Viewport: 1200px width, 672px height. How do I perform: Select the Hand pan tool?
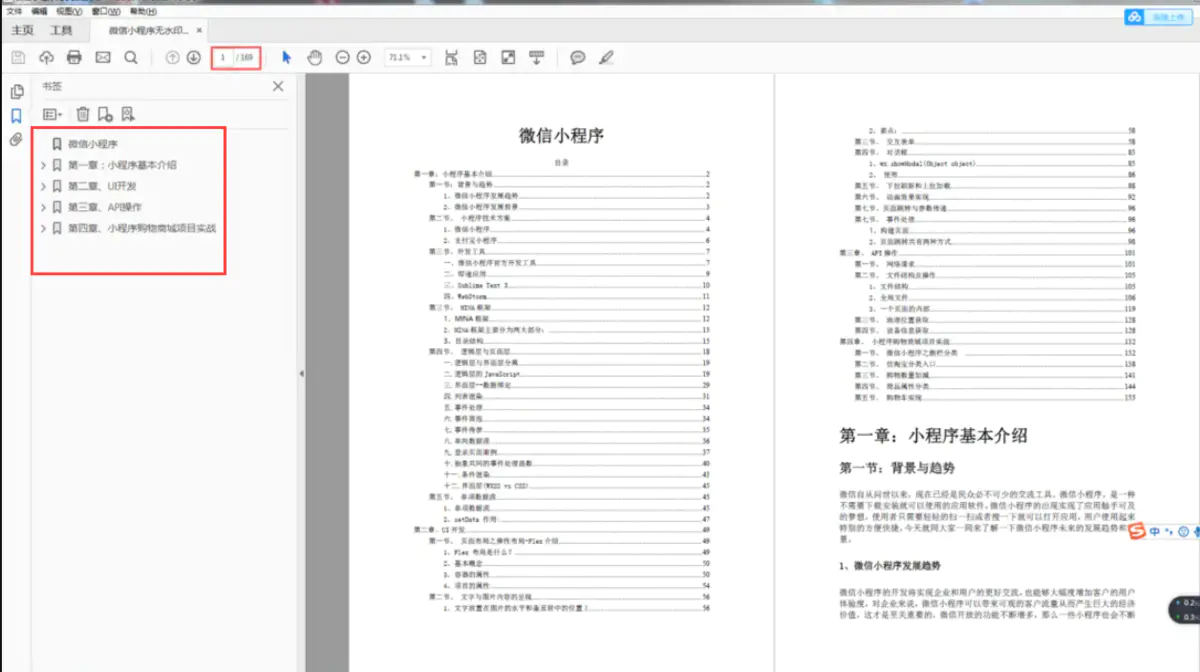click(314, 58)
